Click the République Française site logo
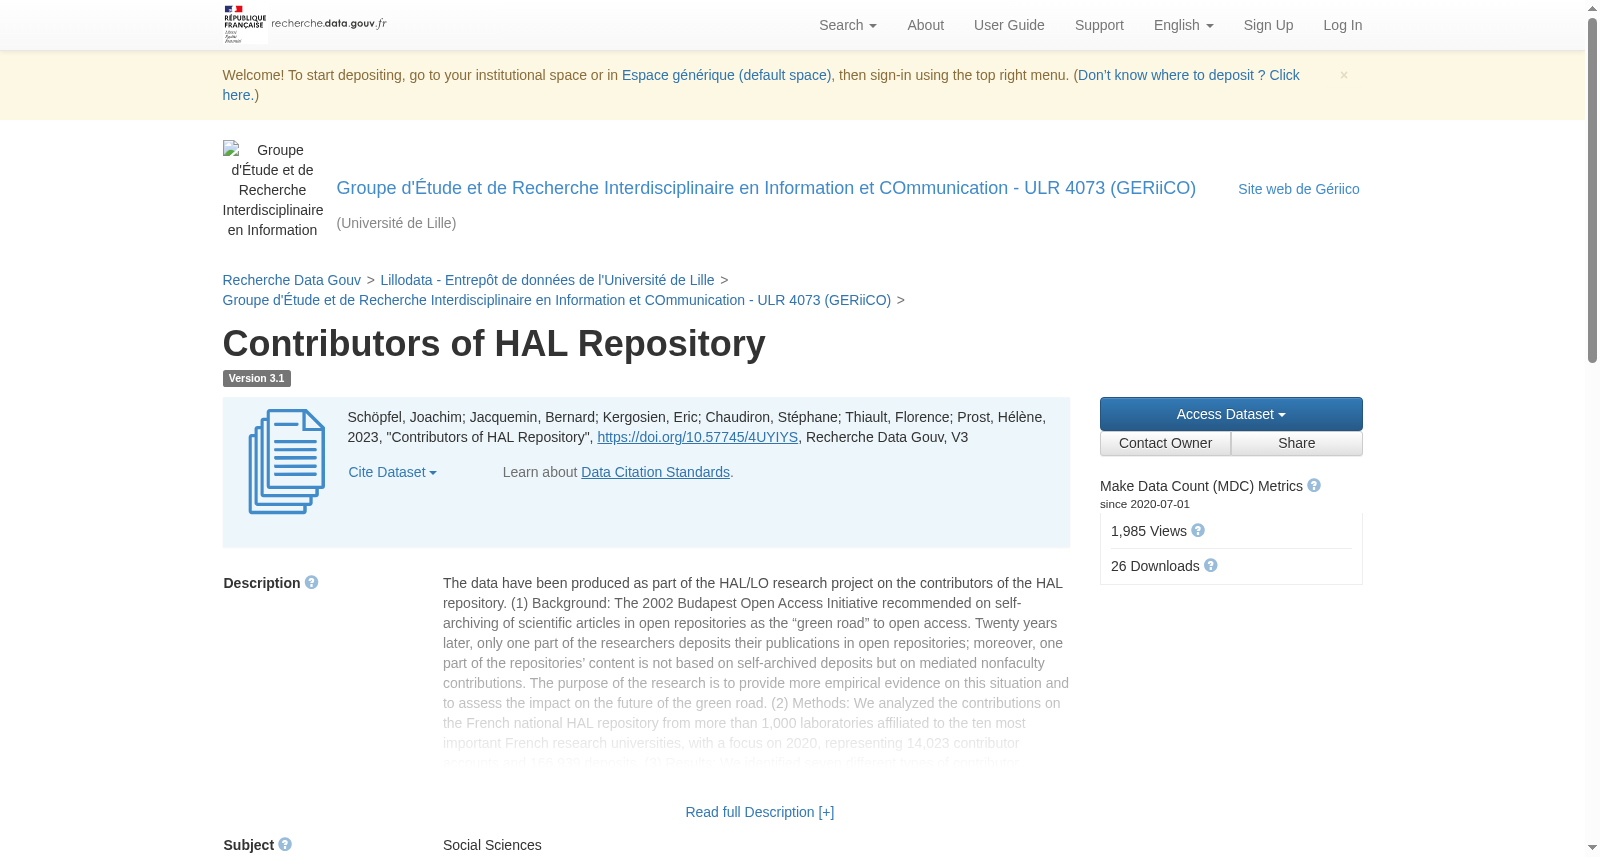 (305, 24)
